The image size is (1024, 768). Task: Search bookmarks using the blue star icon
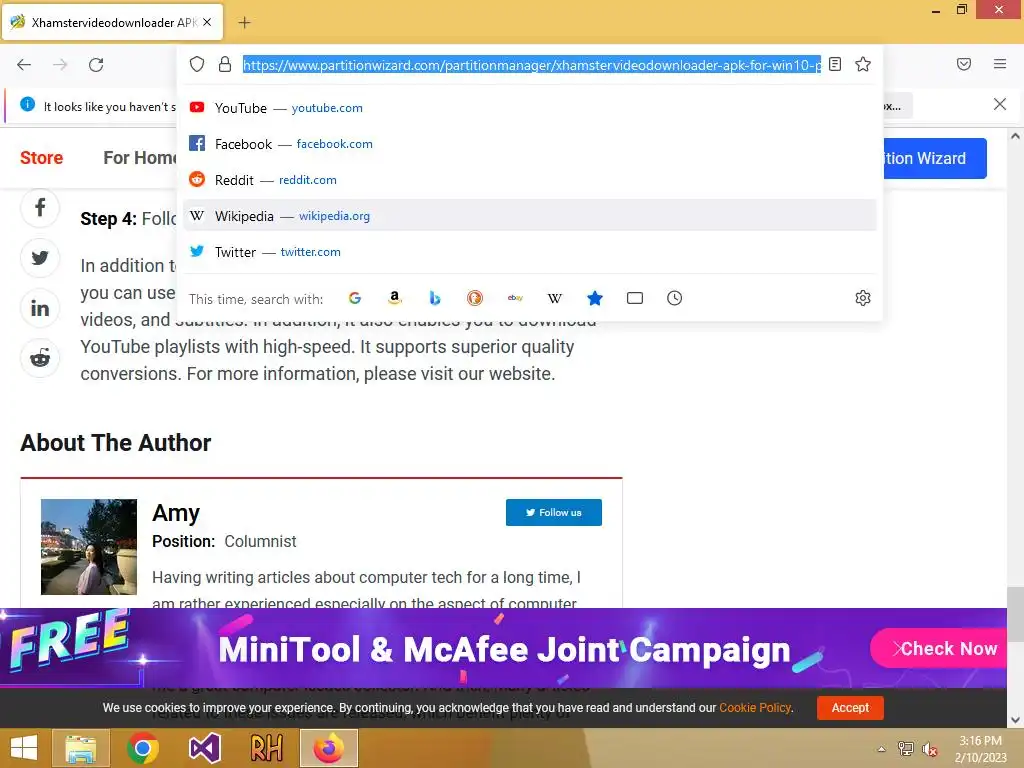pos(594,298)
